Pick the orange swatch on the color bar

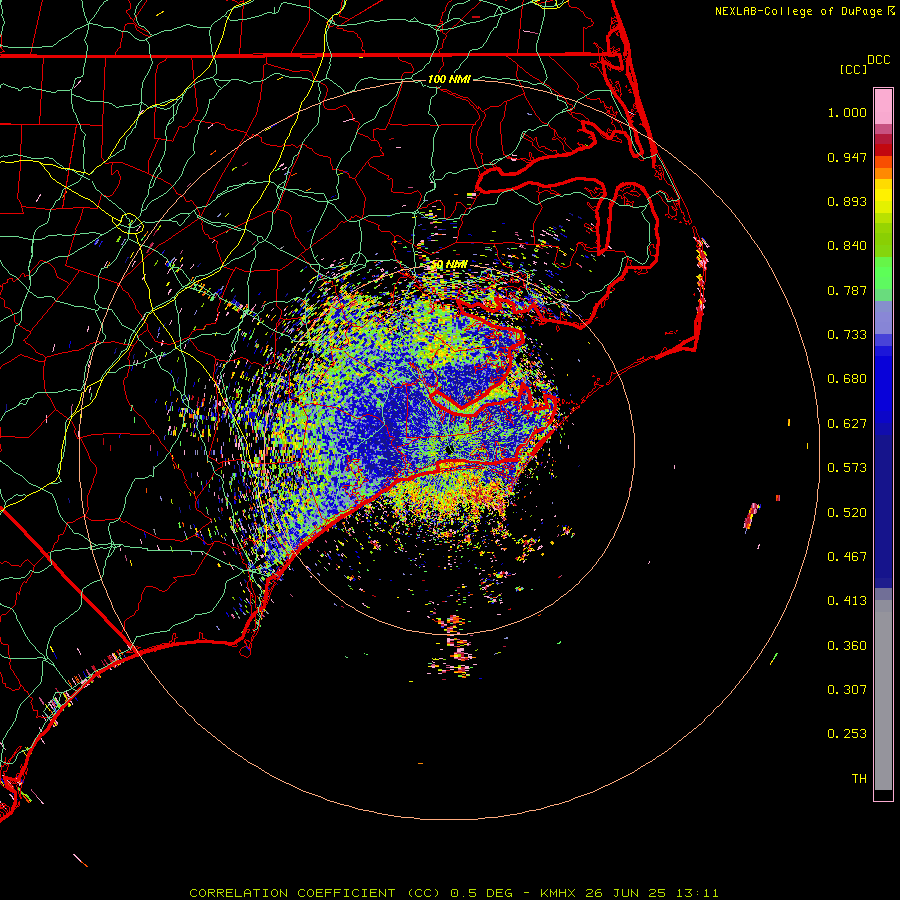(x=883, y=173)
